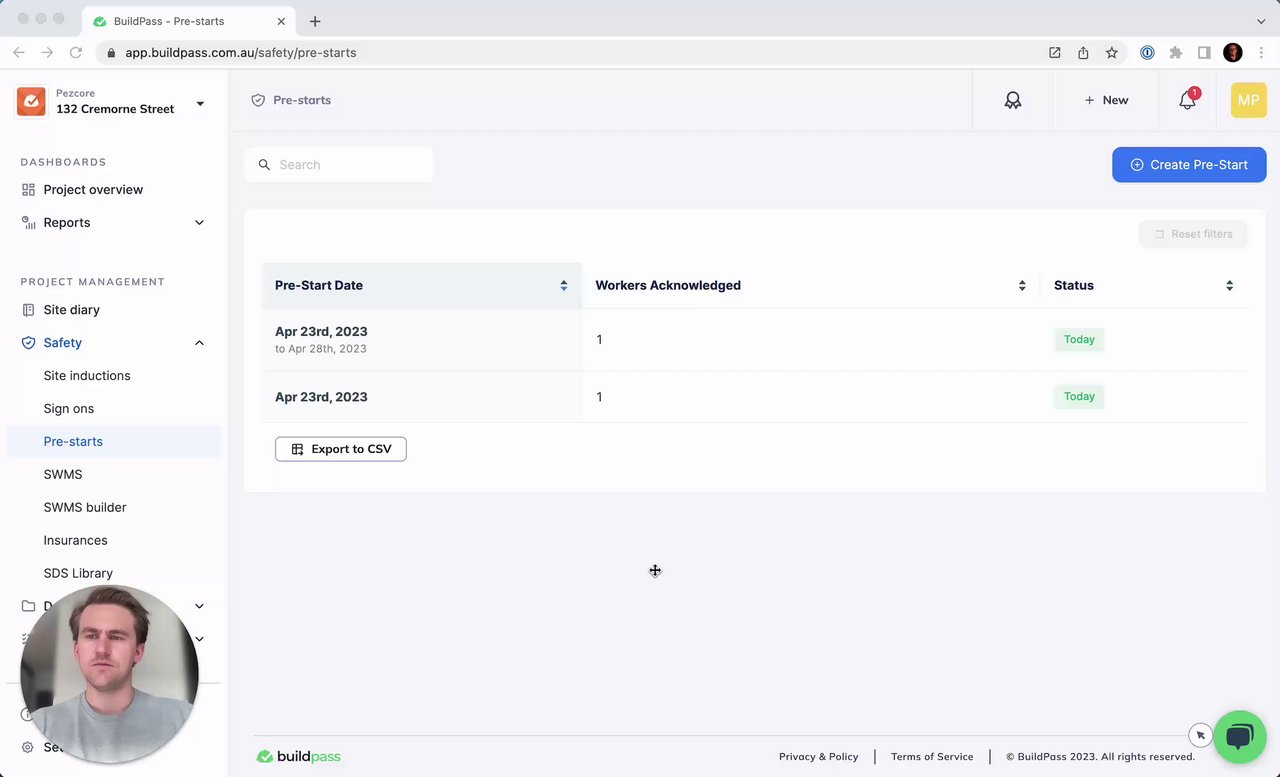Open Terms of Service link
The height and width of the screenshot is (777, 1280).
pyautogui.click(x=932, y=757)
